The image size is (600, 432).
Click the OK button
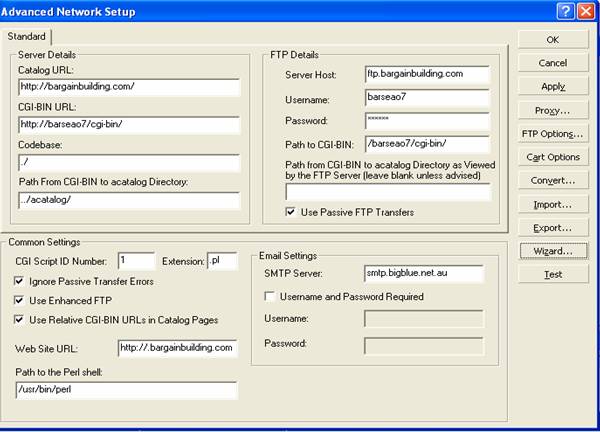[x=553, y=39]
